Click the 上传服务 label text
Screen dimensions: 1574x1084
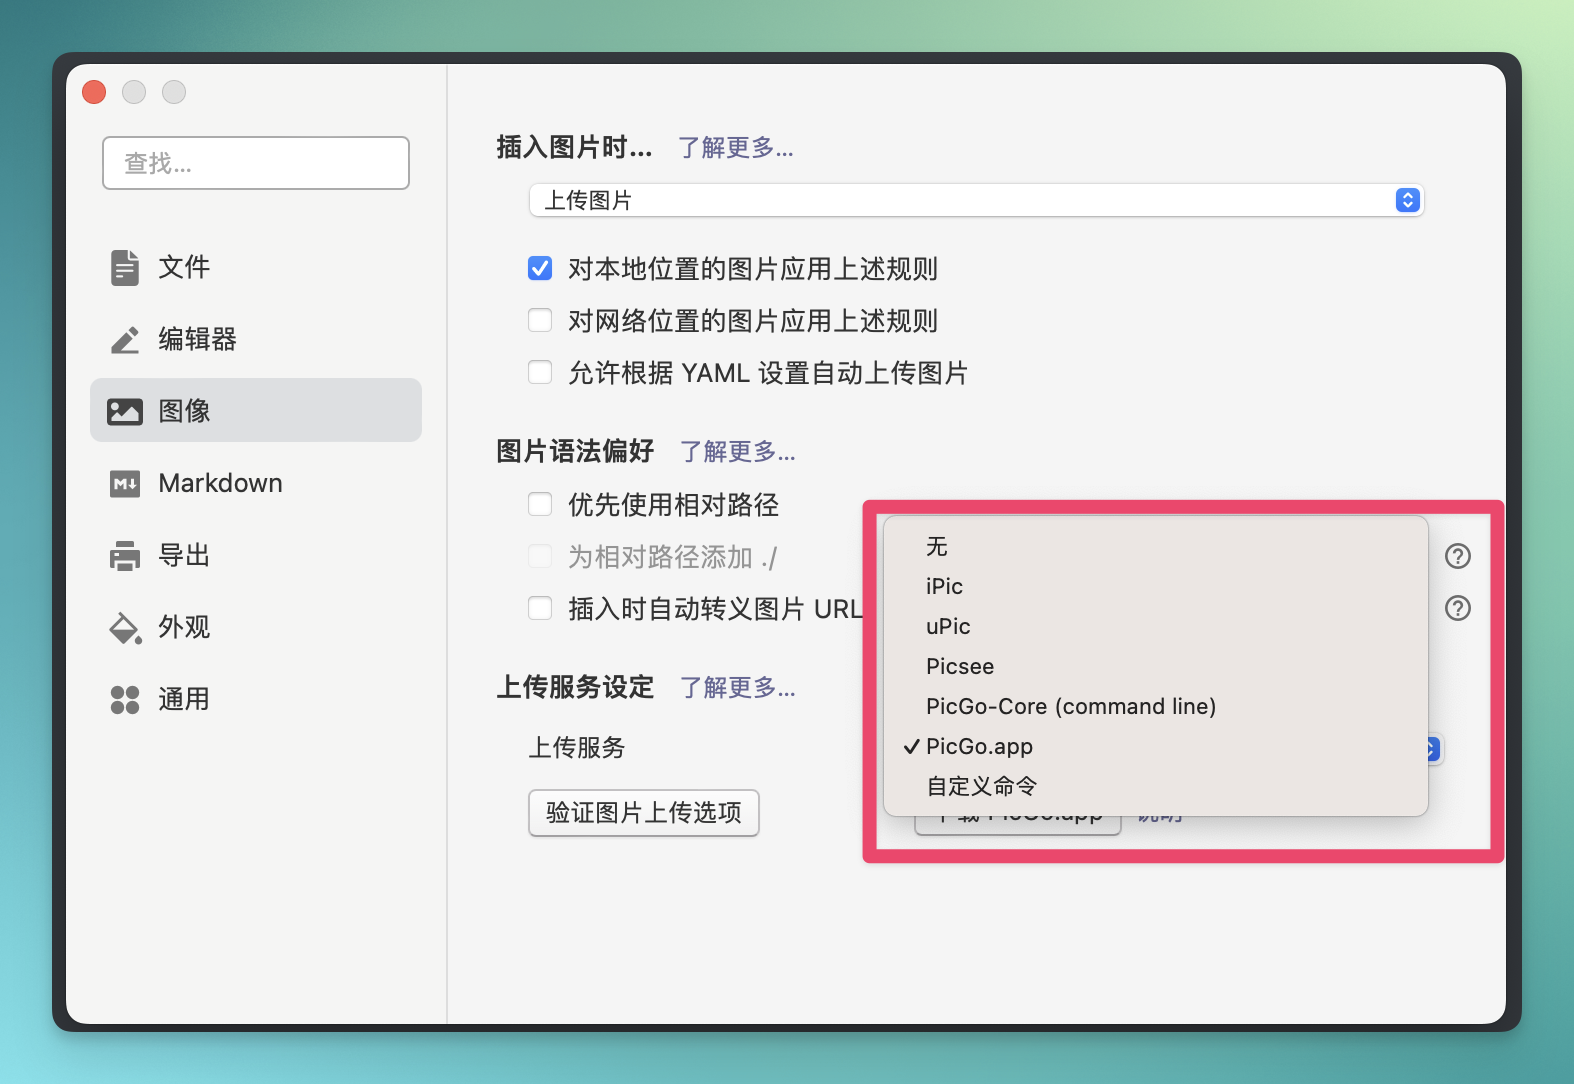pos(577,748)
